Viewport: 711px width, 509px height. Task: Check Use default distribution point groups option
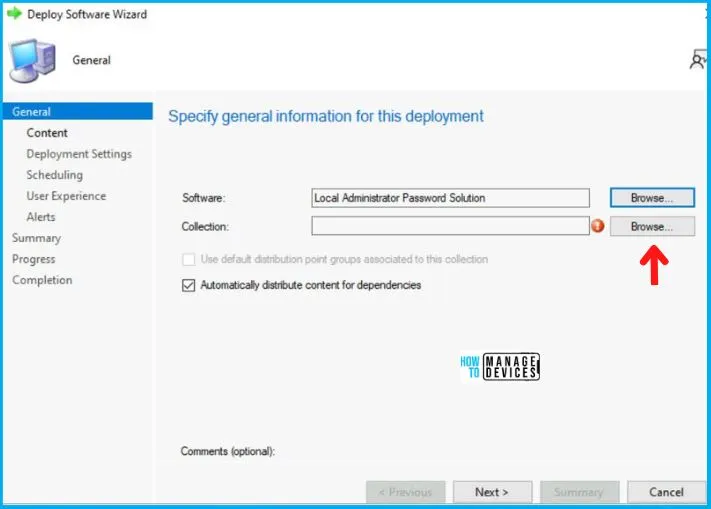[x=189, y=259]
